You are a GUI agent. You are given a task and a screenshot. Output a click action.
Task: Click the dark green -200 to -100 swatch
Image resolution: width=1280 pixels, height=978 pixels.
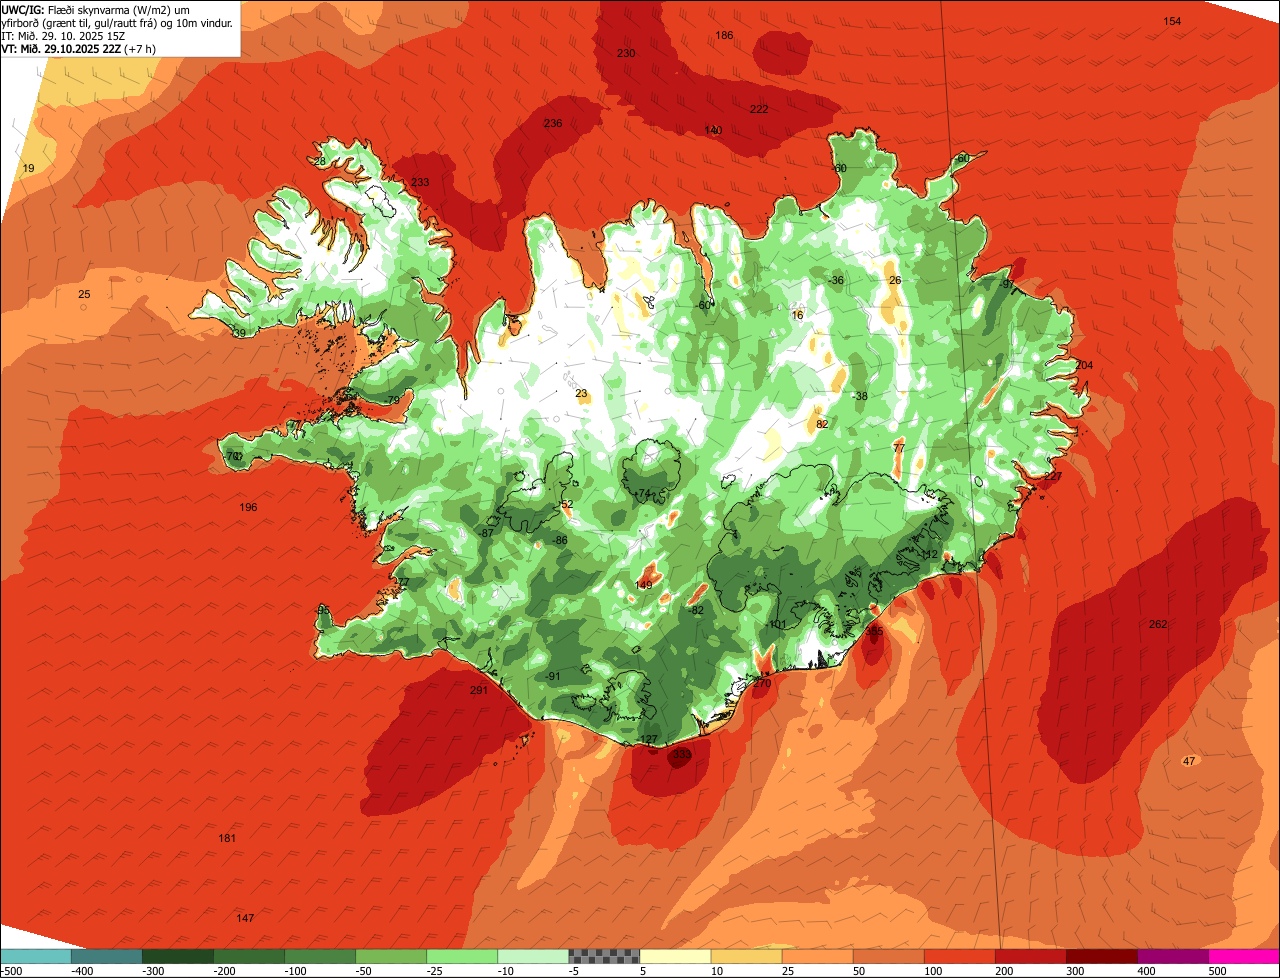pos(249,956)
